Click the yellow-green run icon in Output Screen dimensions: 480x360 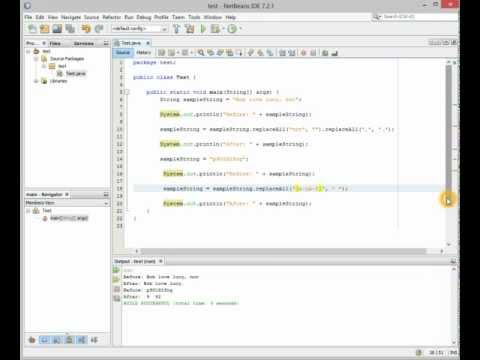pyautogui.click(x=116, y=279)
